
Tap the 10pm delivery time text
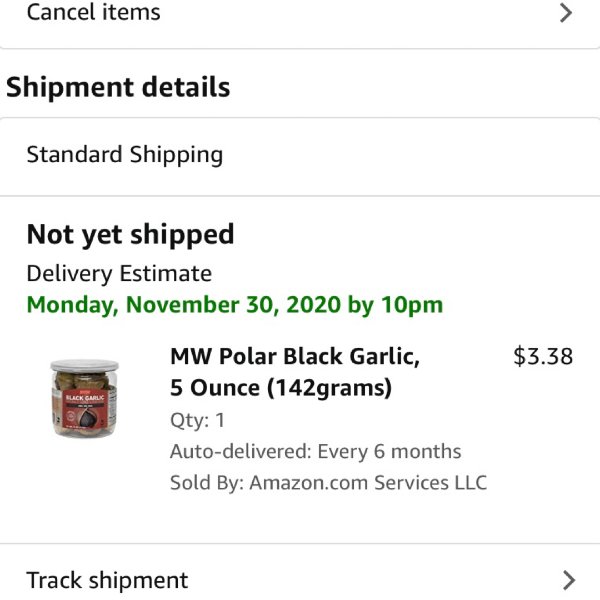point(412,305)
